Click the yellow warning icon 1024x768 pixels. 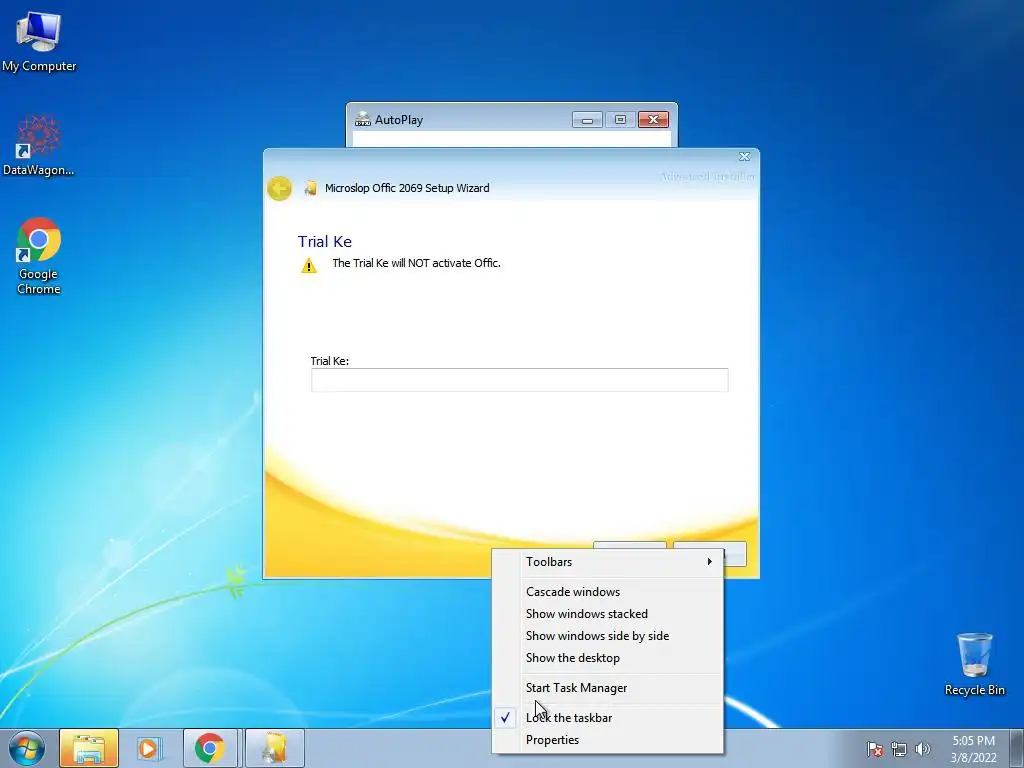click(309, 265)
